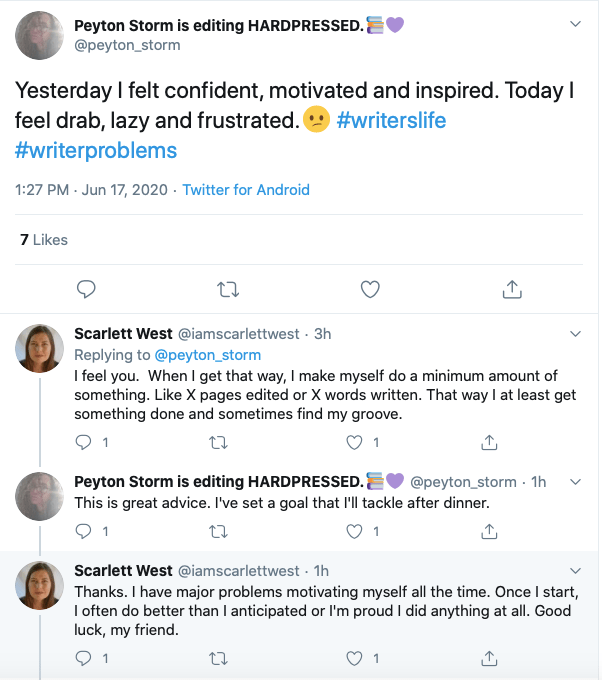Open the #writerproblems hashtag link
This screenshot has width=602, height=680.
coord(96,151)
